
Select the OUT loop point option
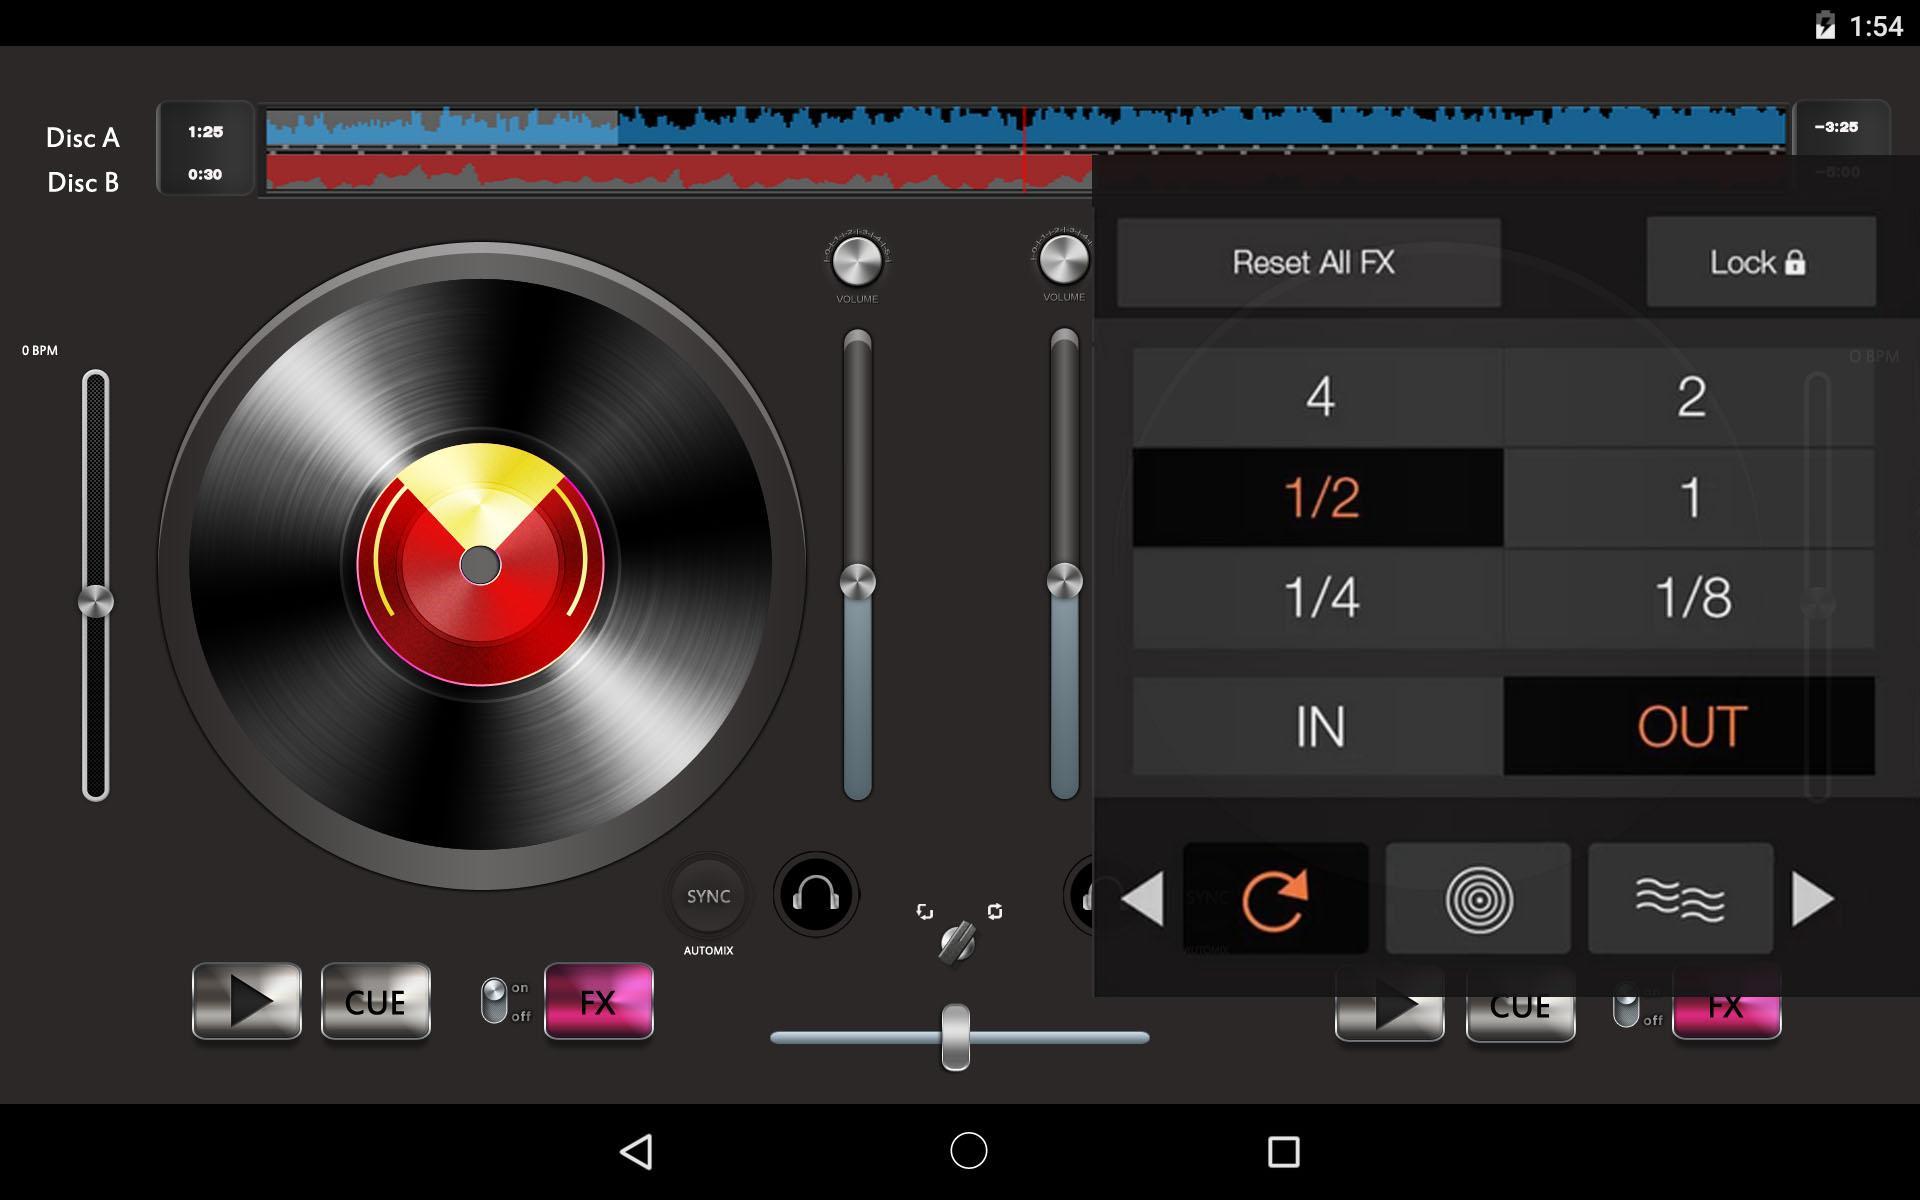click(x=1689, y=727)
